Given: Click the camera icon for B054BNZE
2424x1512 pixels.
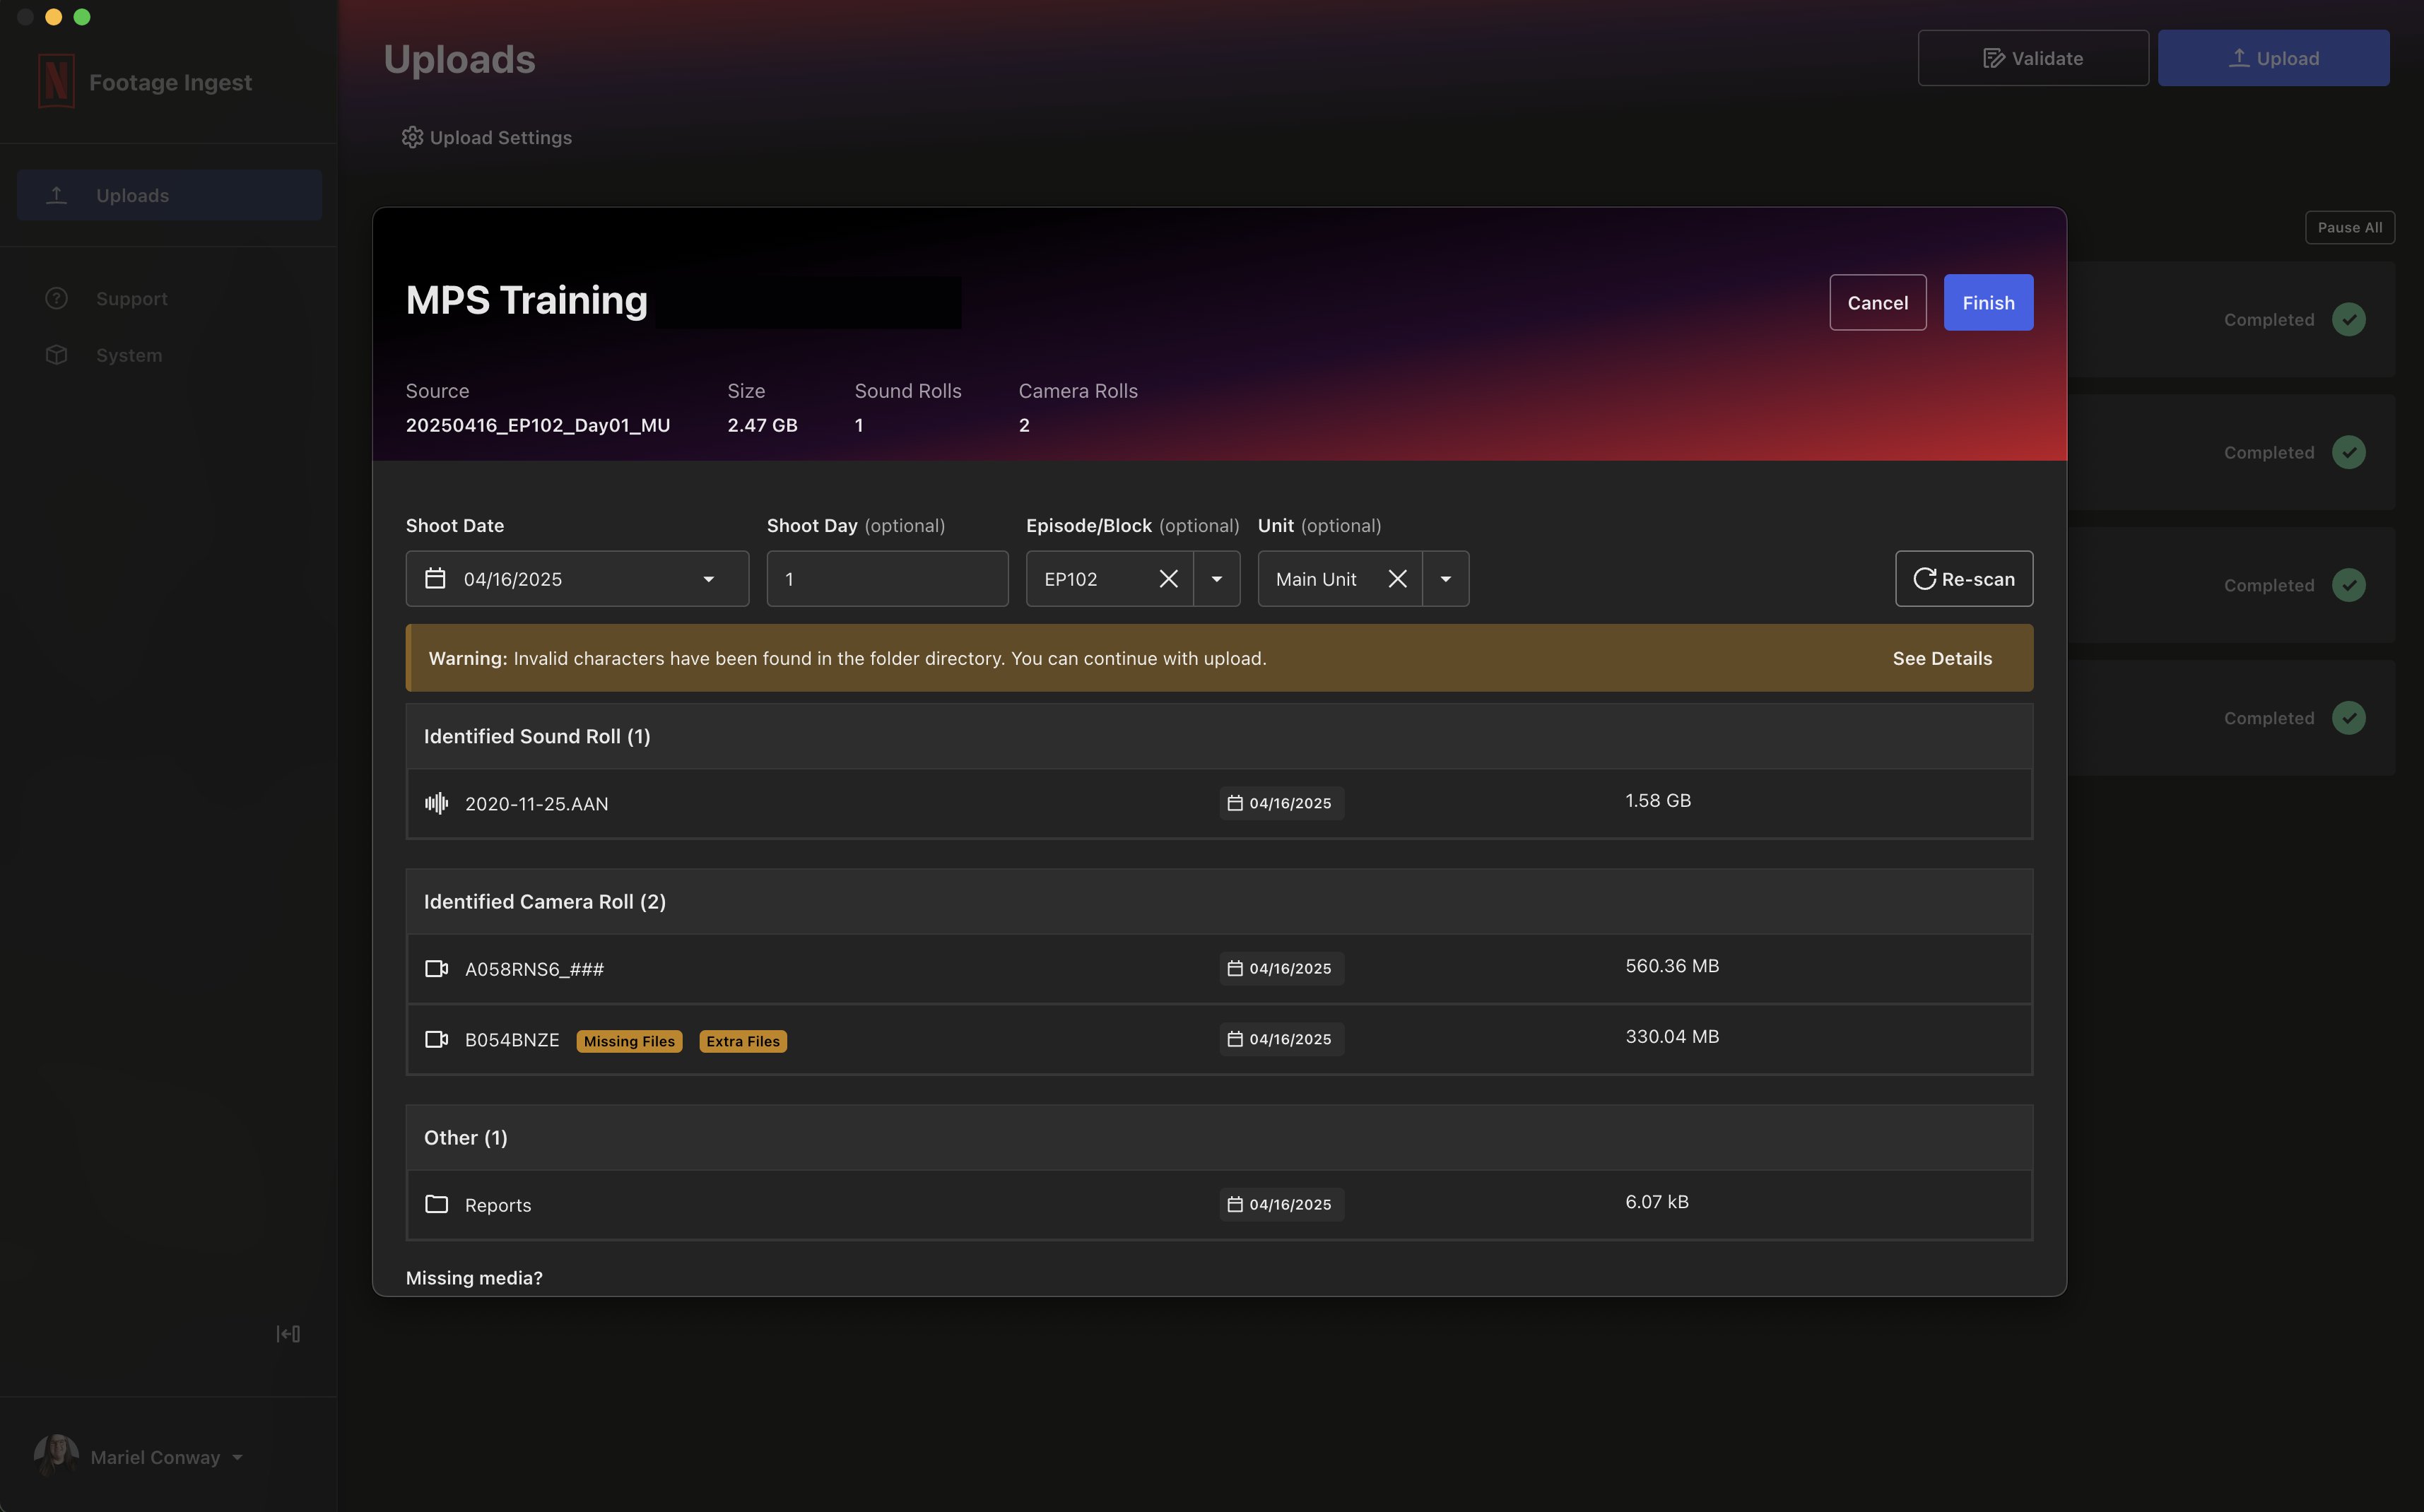Looking at the screenshot, I should [x=436, y=1039].
